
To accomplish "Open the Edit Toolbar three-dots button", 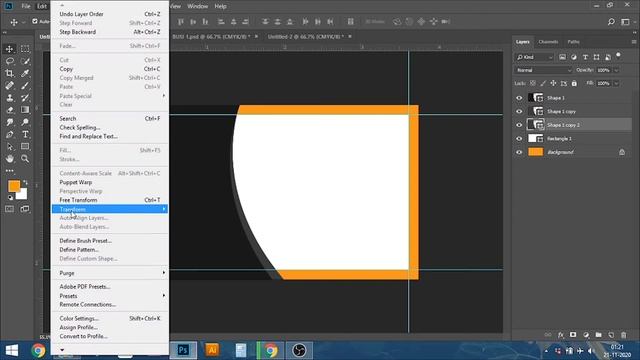I will [x=9, y=171].
